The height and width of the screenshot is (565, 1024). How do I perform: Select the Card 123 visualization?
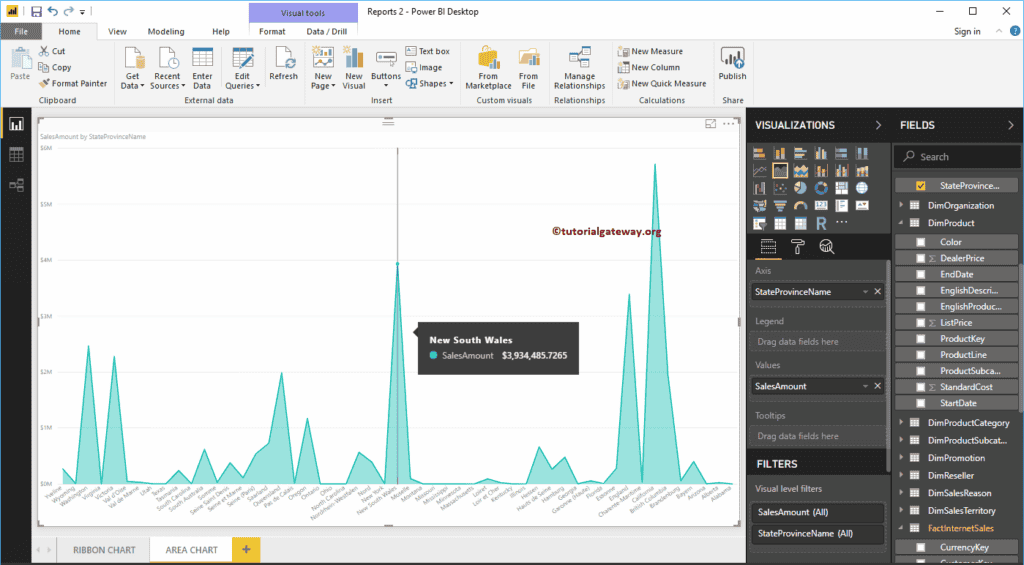(821, 206)
